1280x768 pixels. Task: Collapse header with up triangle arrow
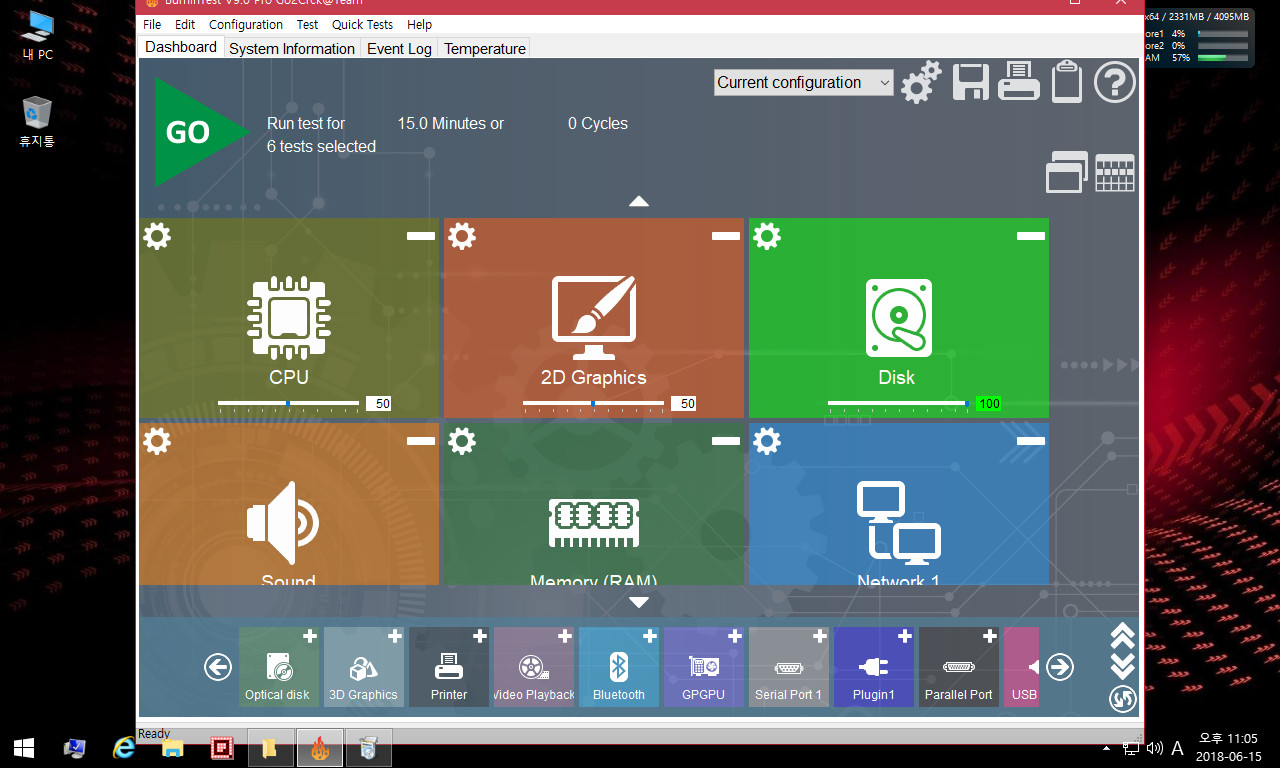(639, 201)
